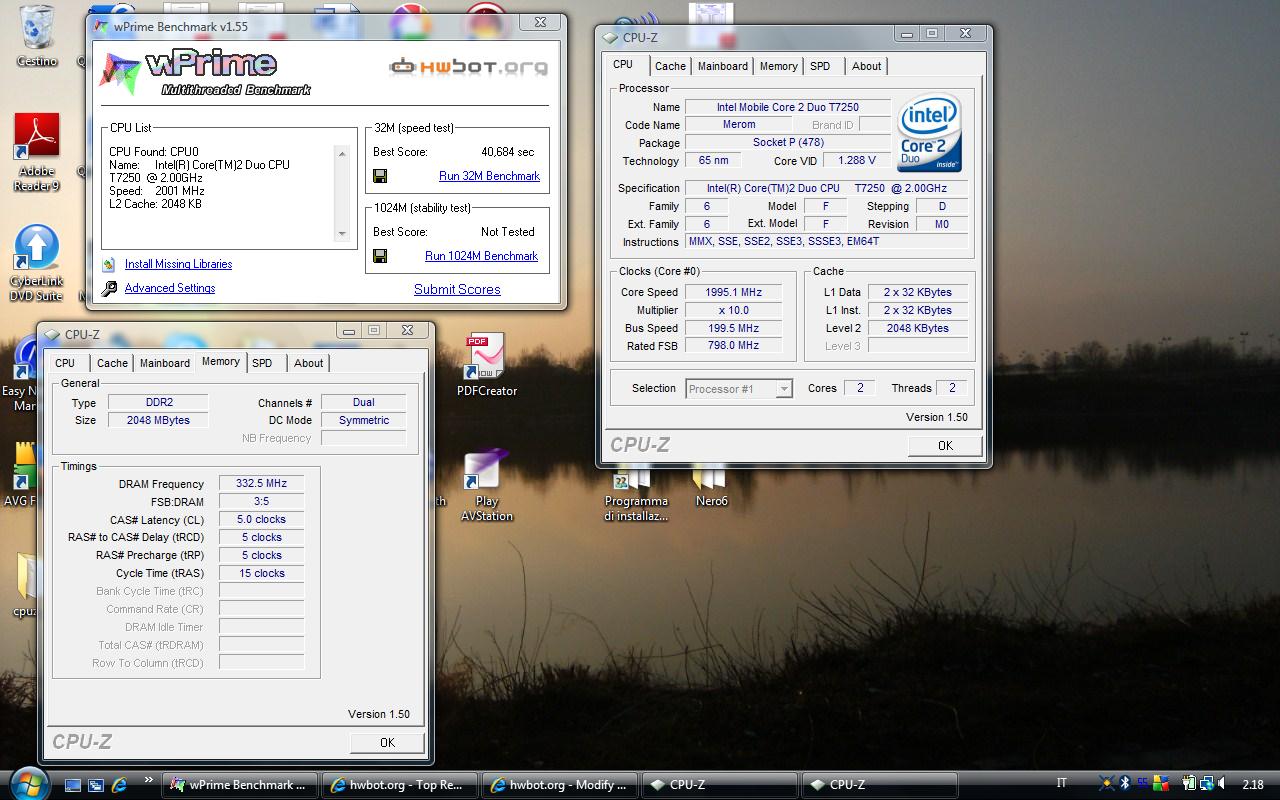
Task: Click the Cycle Time 15 clocks value
Action: (261, 573)
